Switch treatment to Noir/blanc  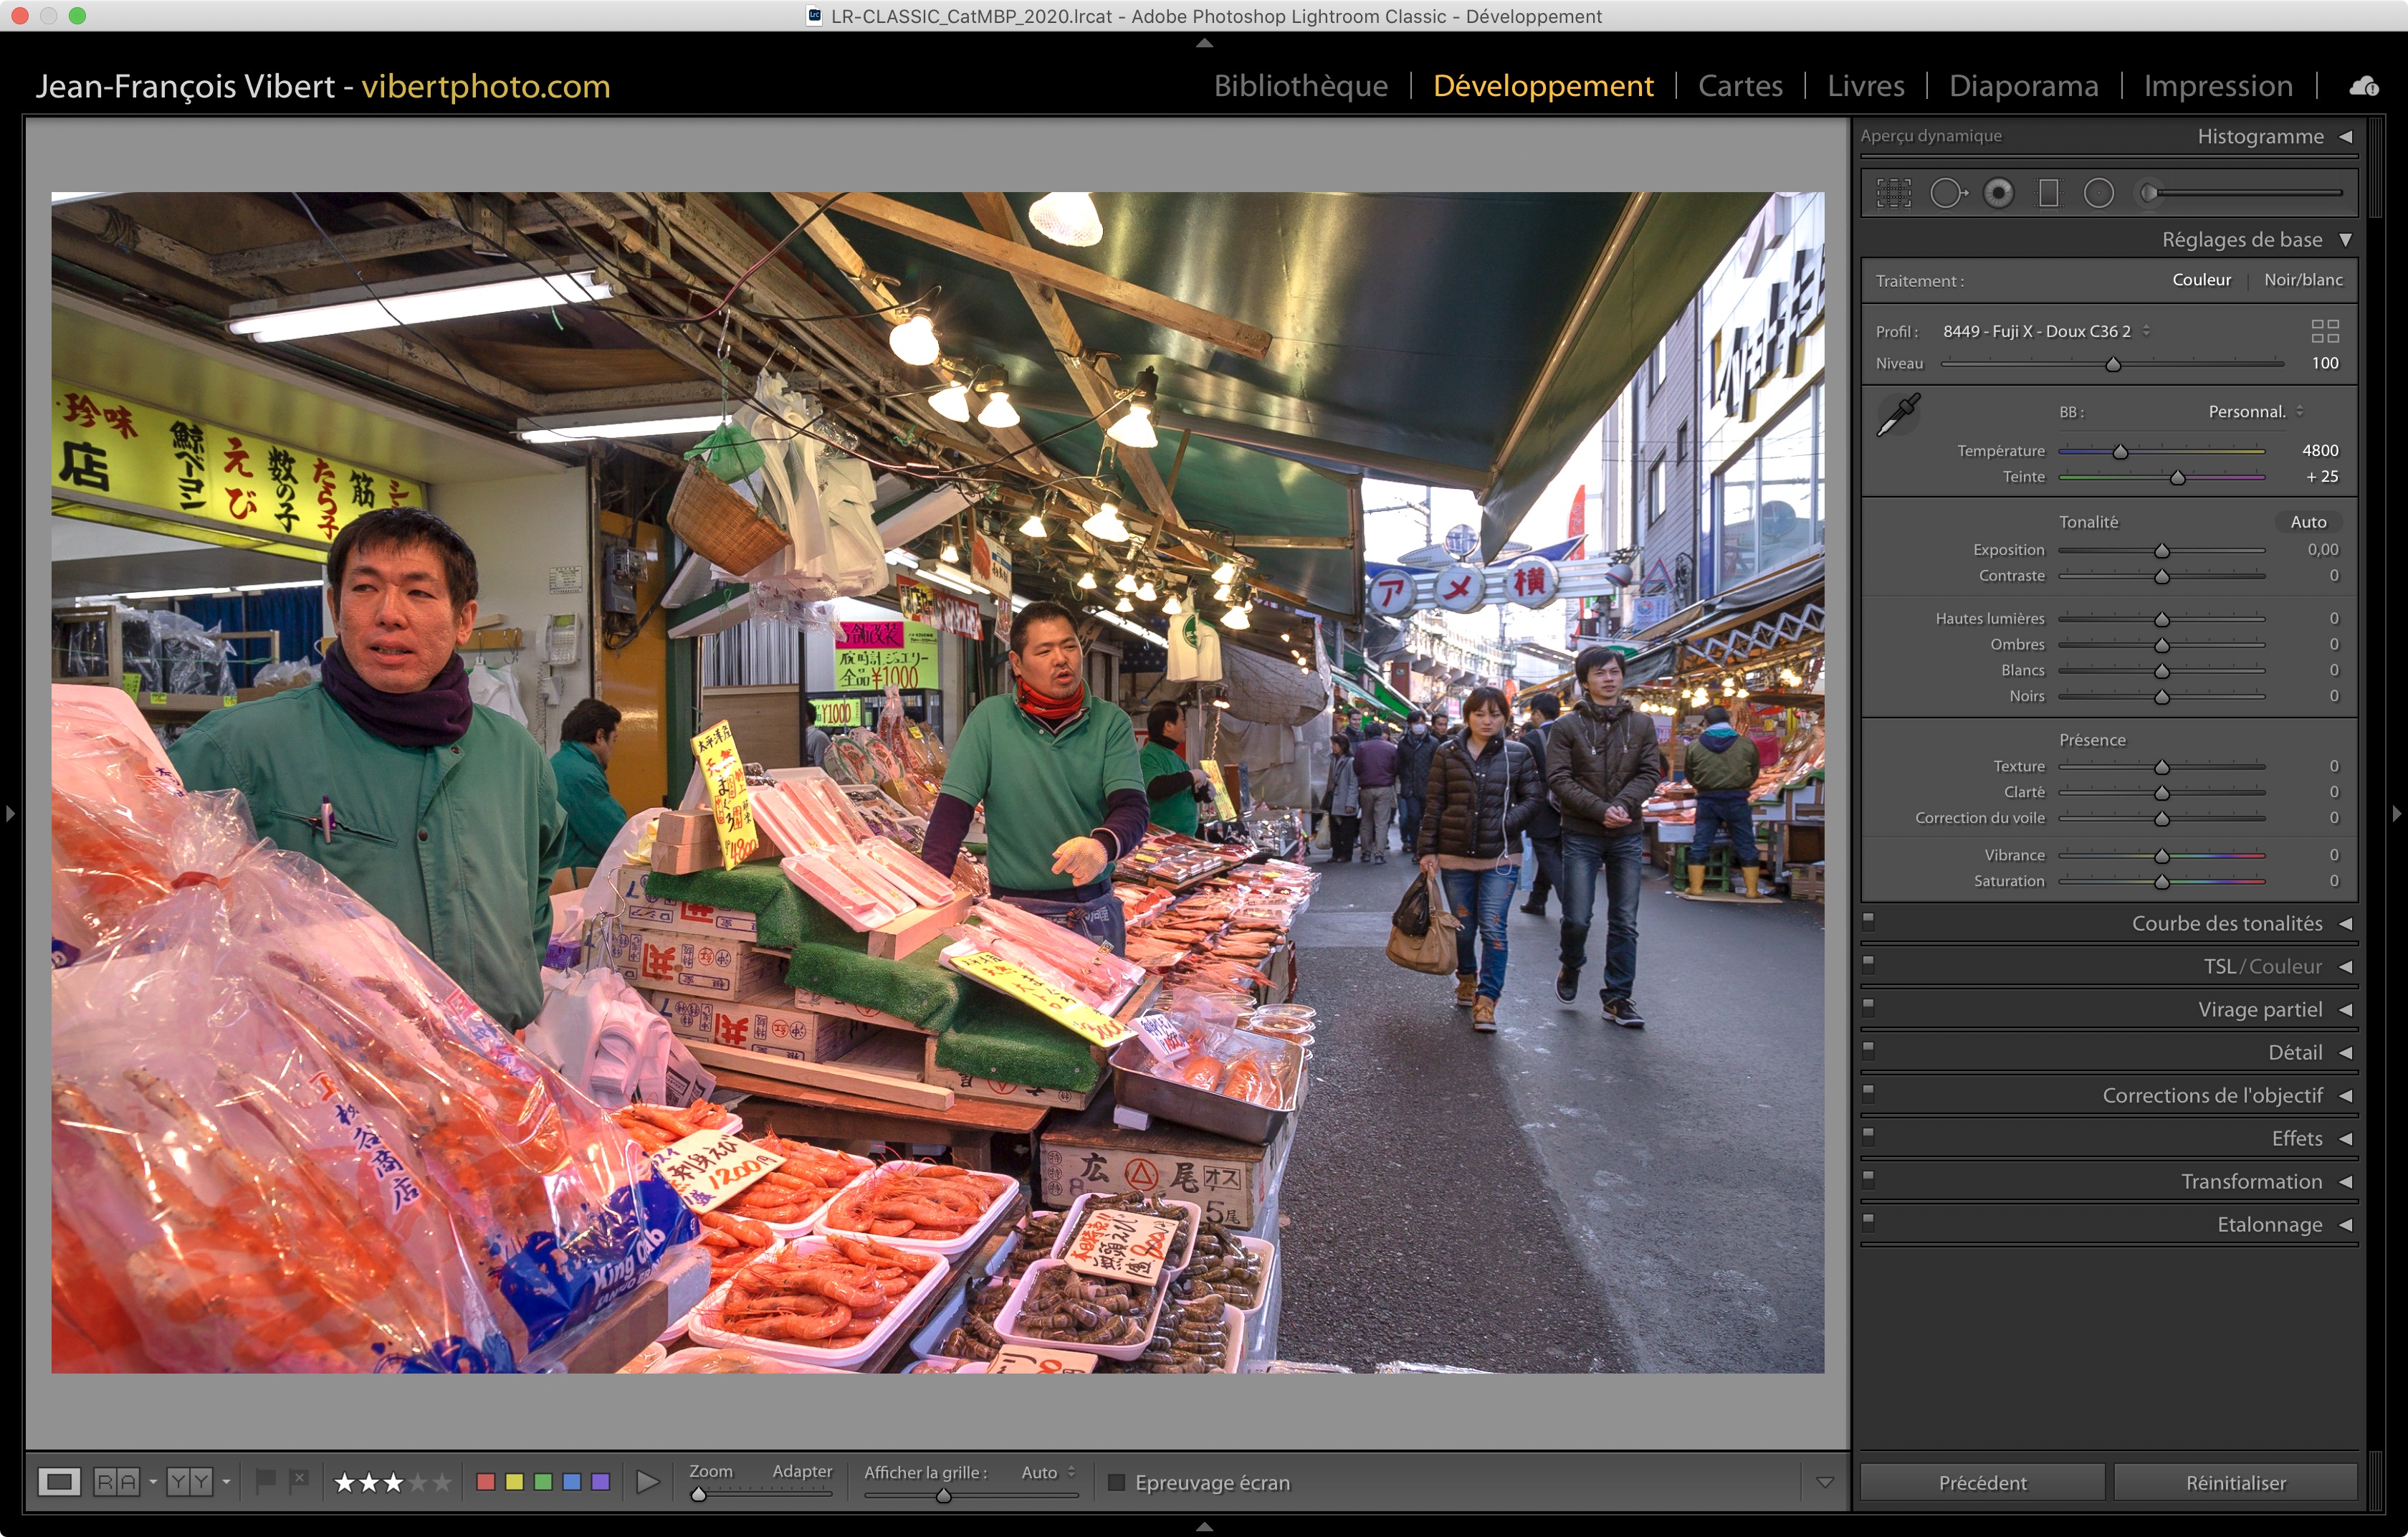click(x=2302, y=280)
